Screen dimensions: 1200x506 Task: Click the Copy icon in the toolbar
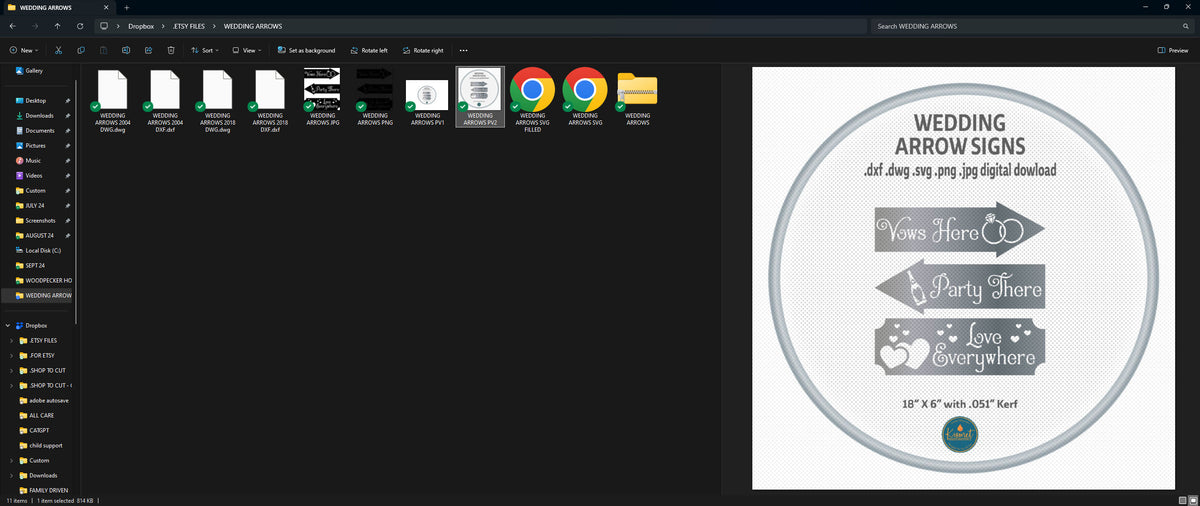(81, 50)
